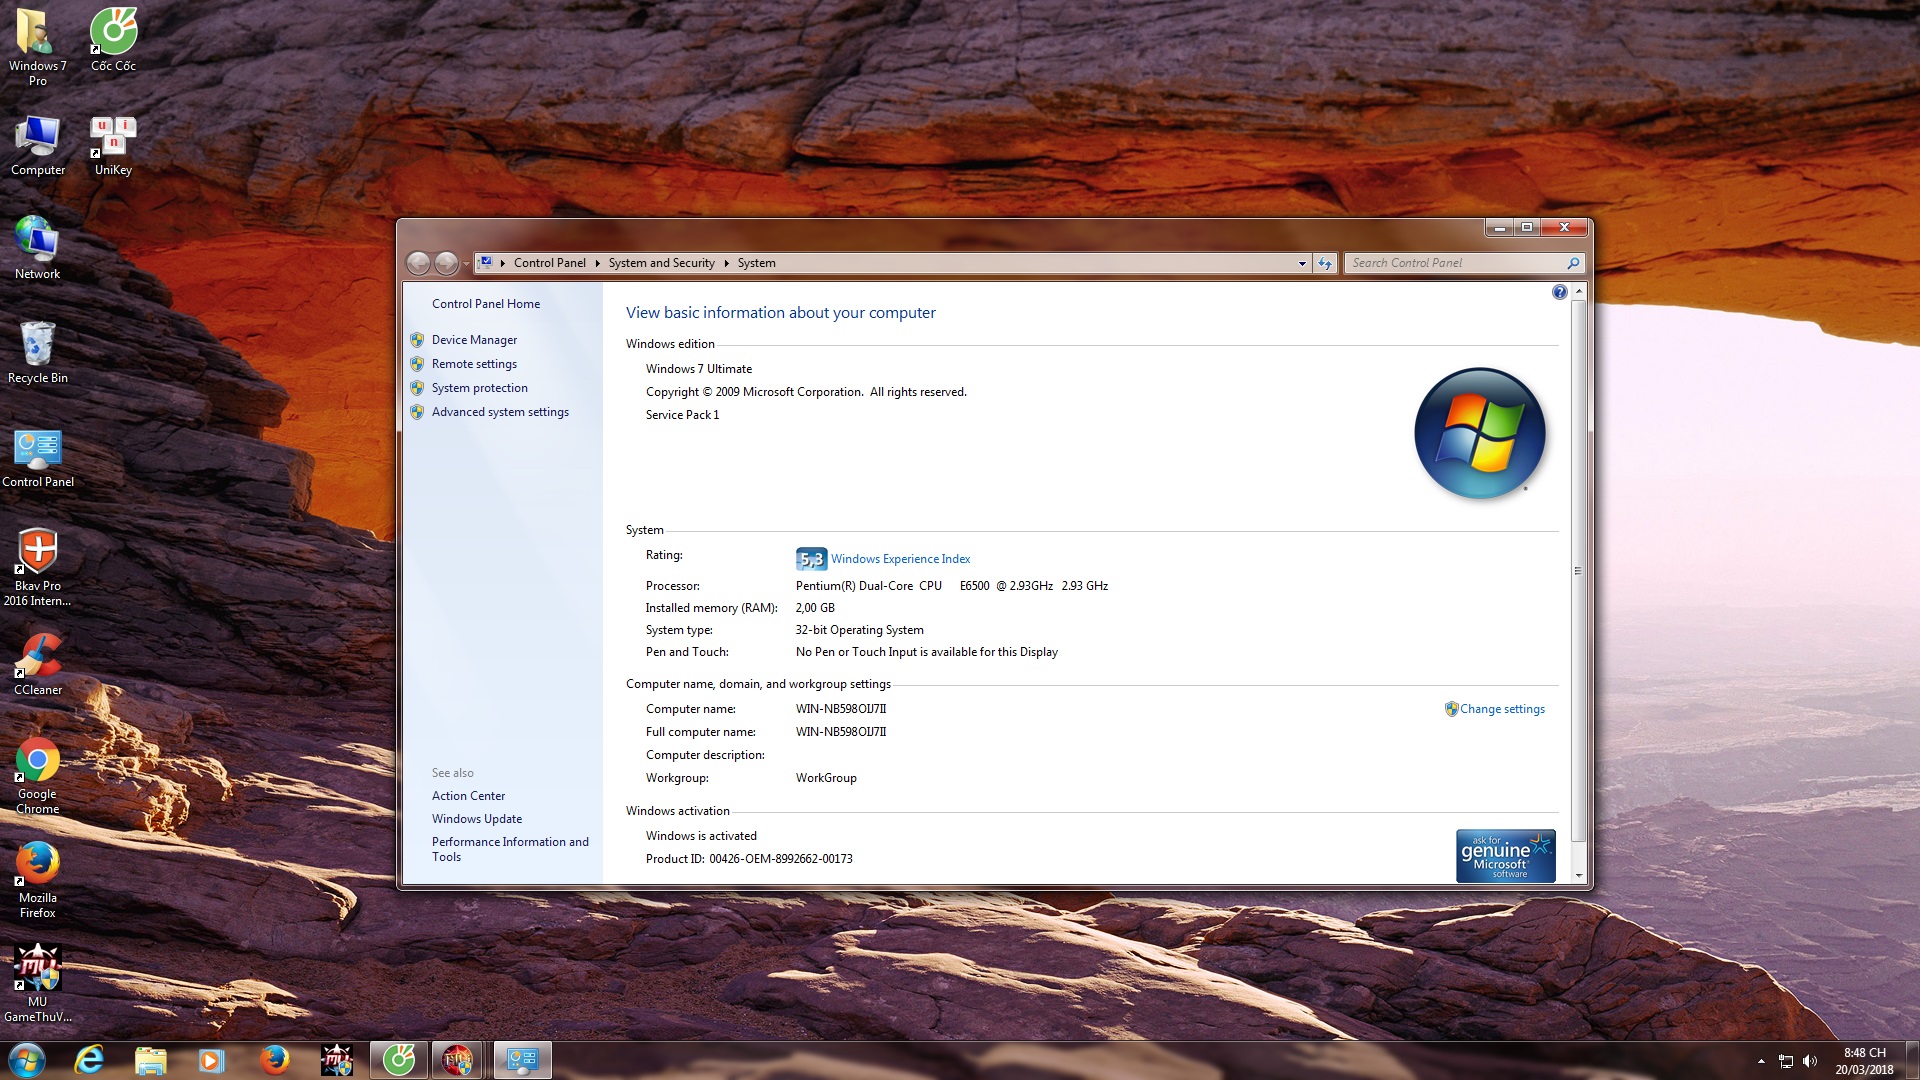Click the Windows 7 Ultimate text
The height and width of the screenshot is (1080, 1920).
tap(698, 369)
